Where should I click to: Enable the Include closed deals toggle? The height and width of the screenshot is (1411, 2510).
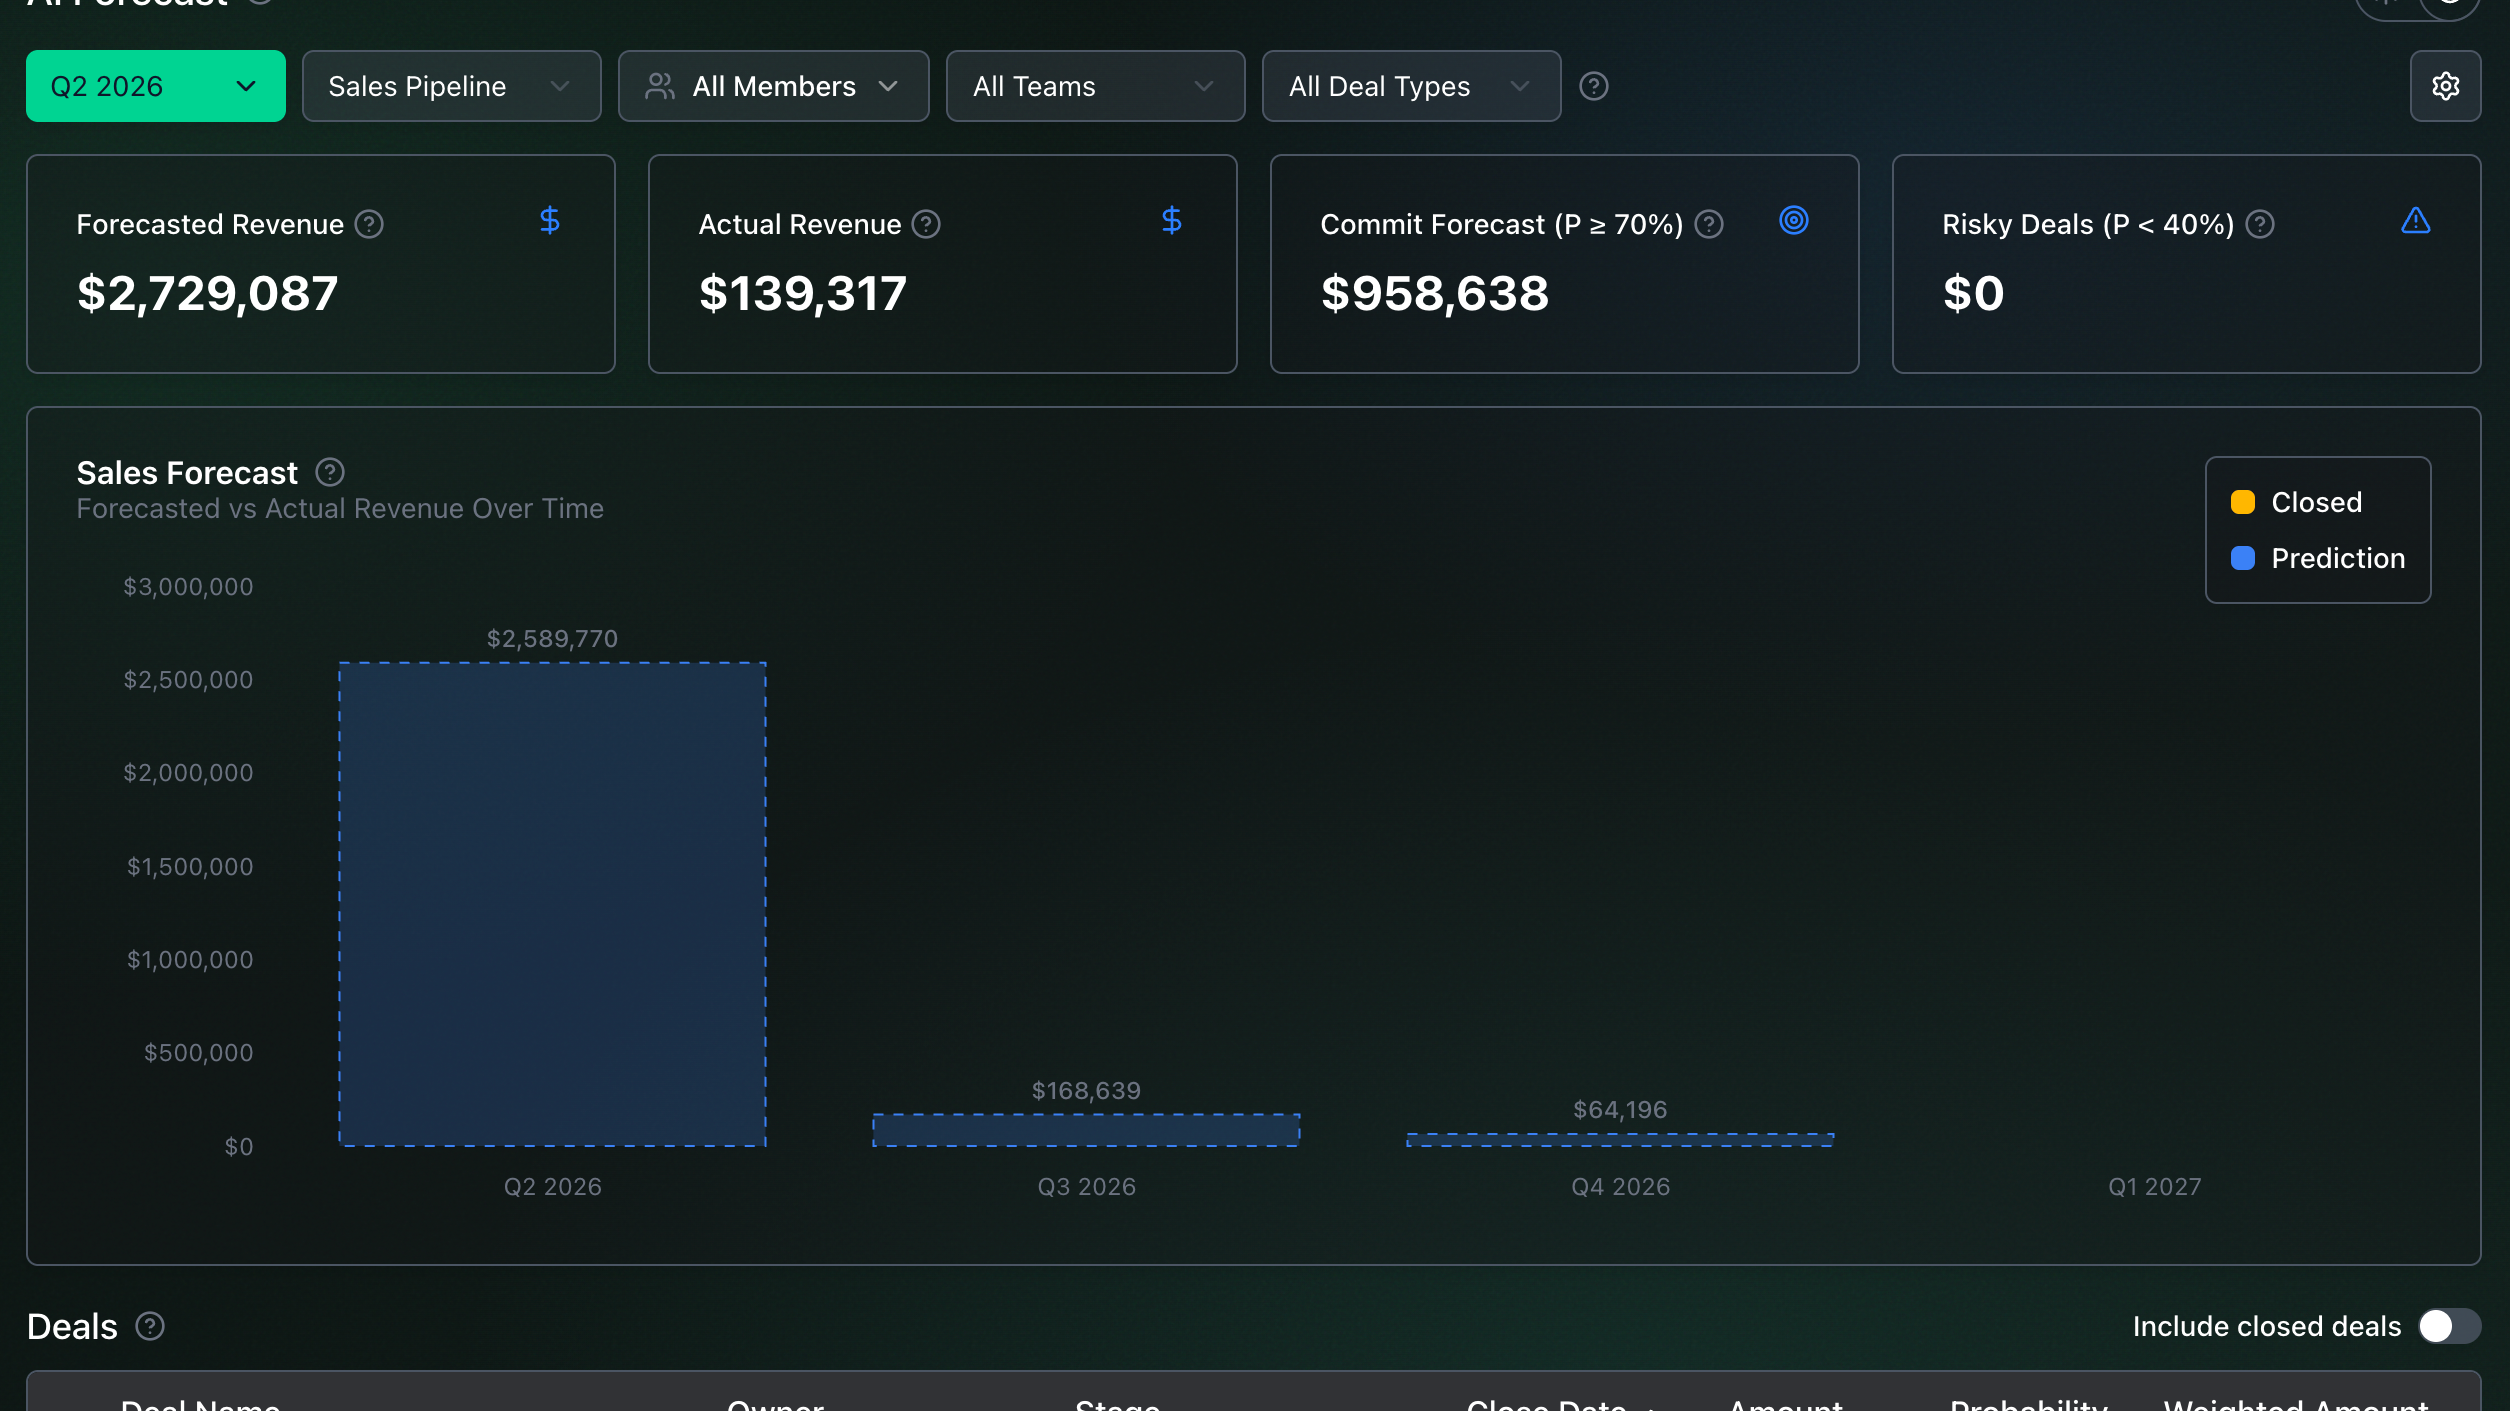coord(2449,1326)
